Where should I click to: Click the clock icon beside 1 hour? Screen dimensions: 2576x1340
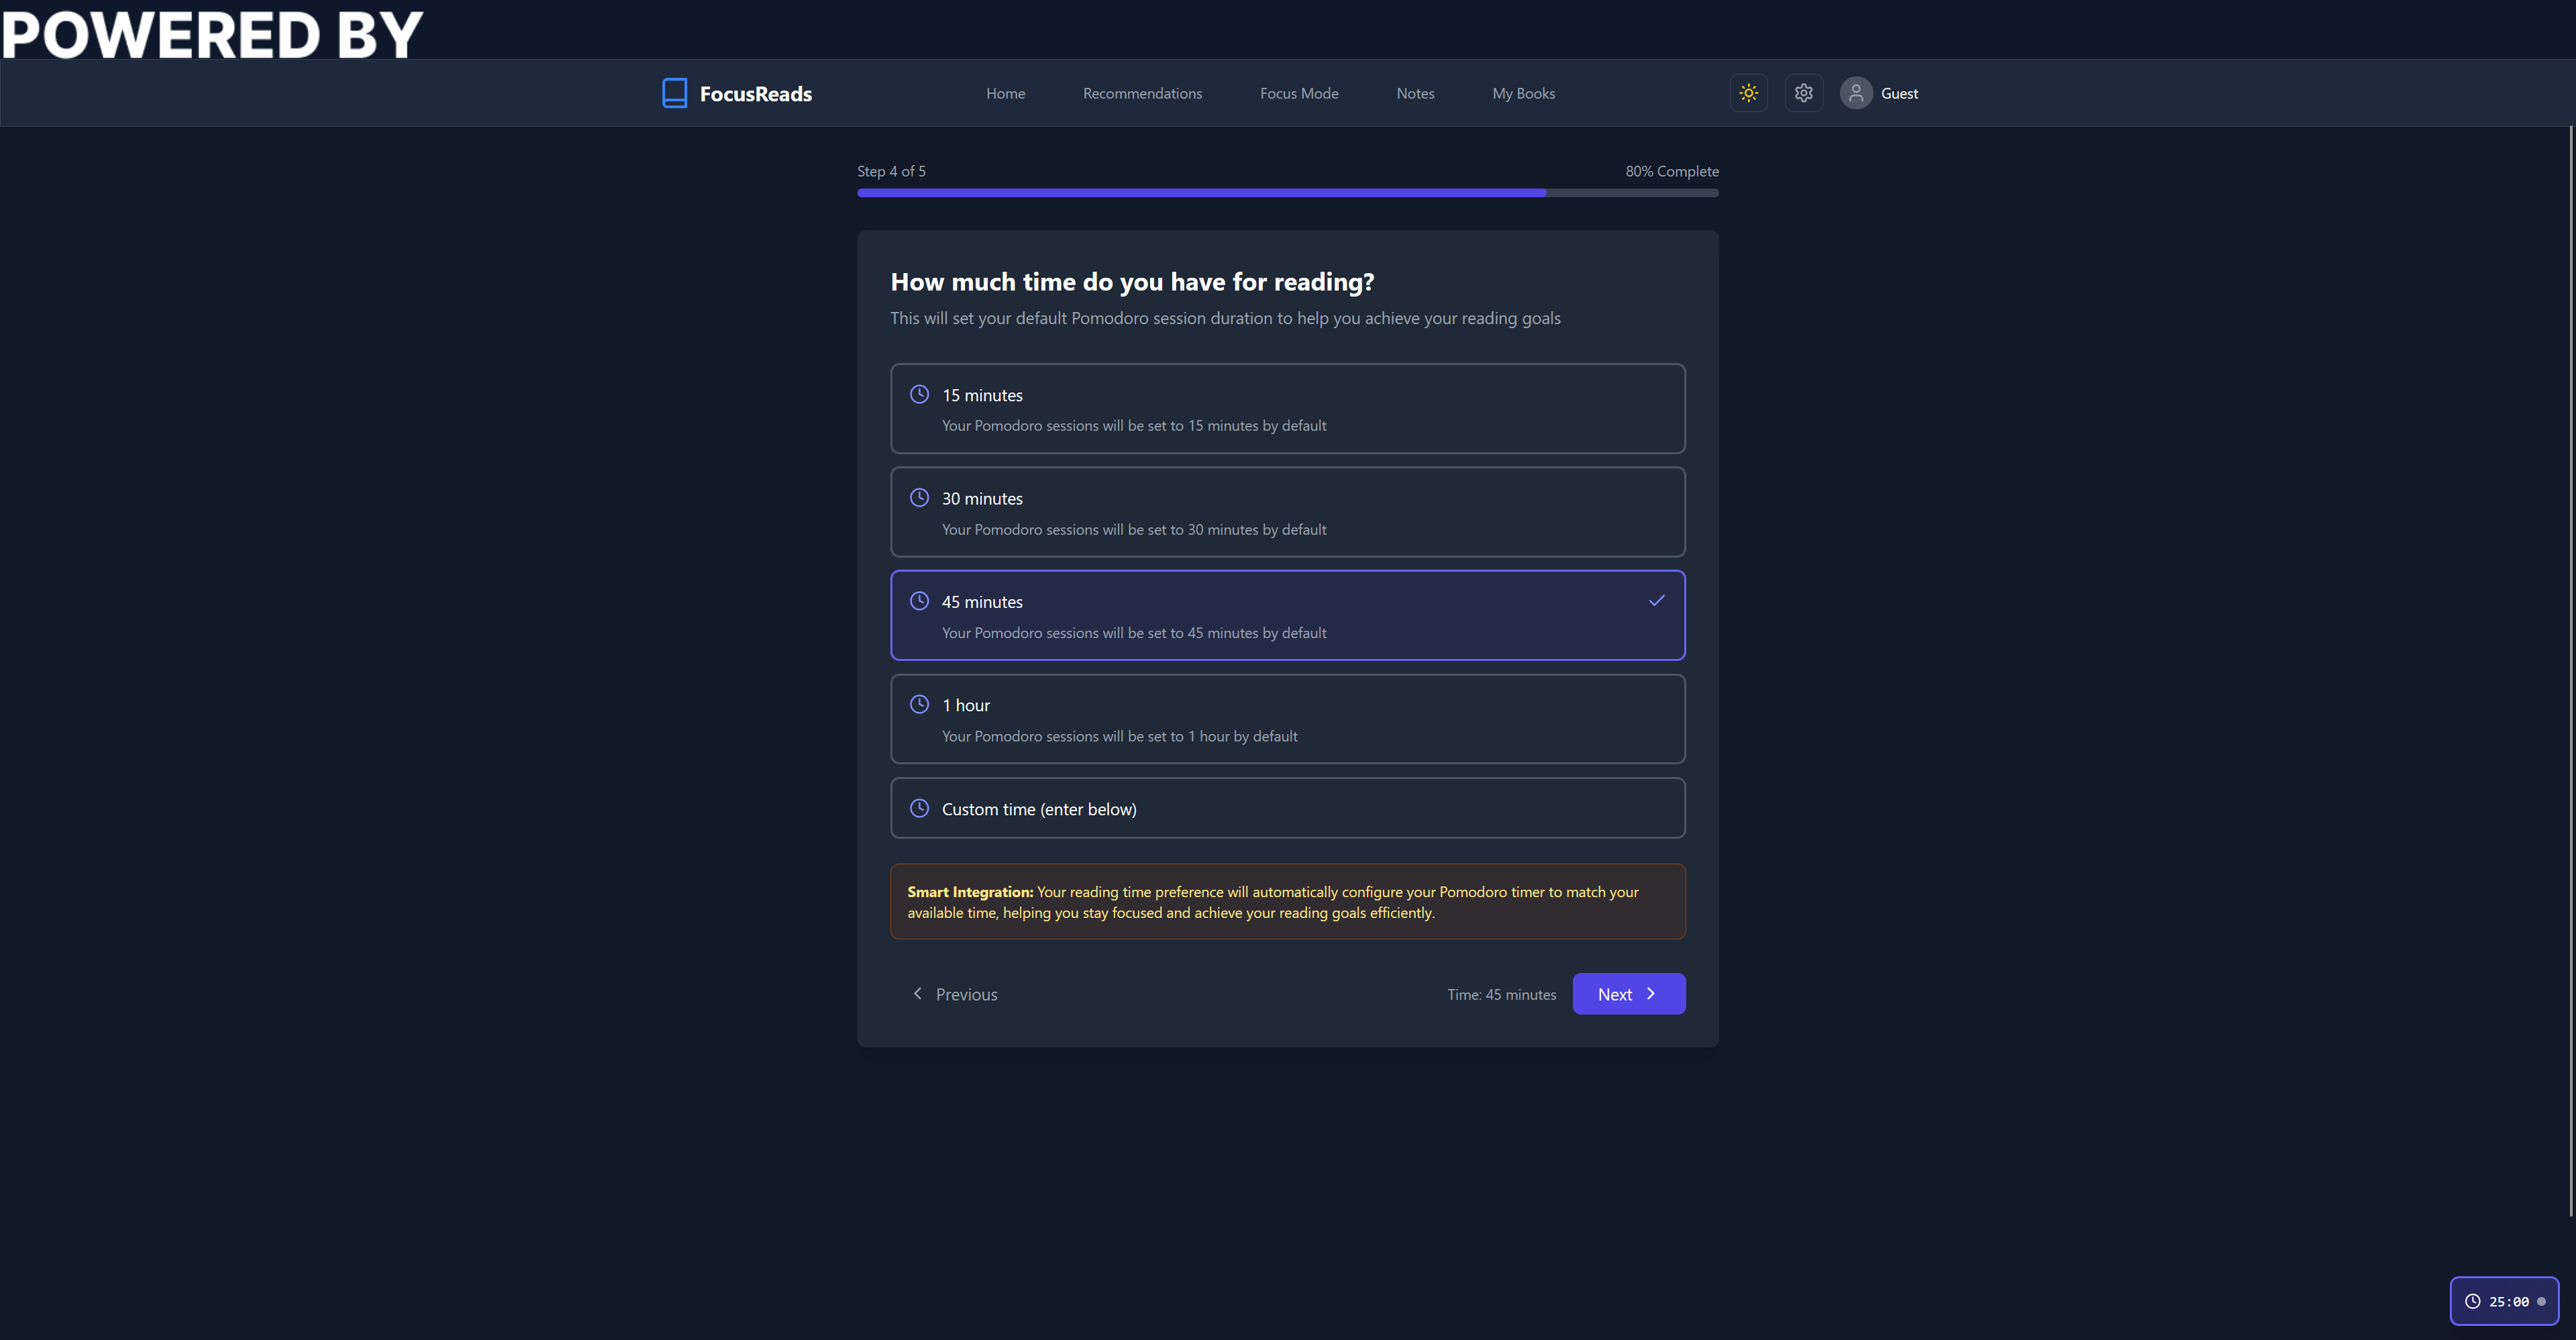pyautogui.click(x=919, y=704)
